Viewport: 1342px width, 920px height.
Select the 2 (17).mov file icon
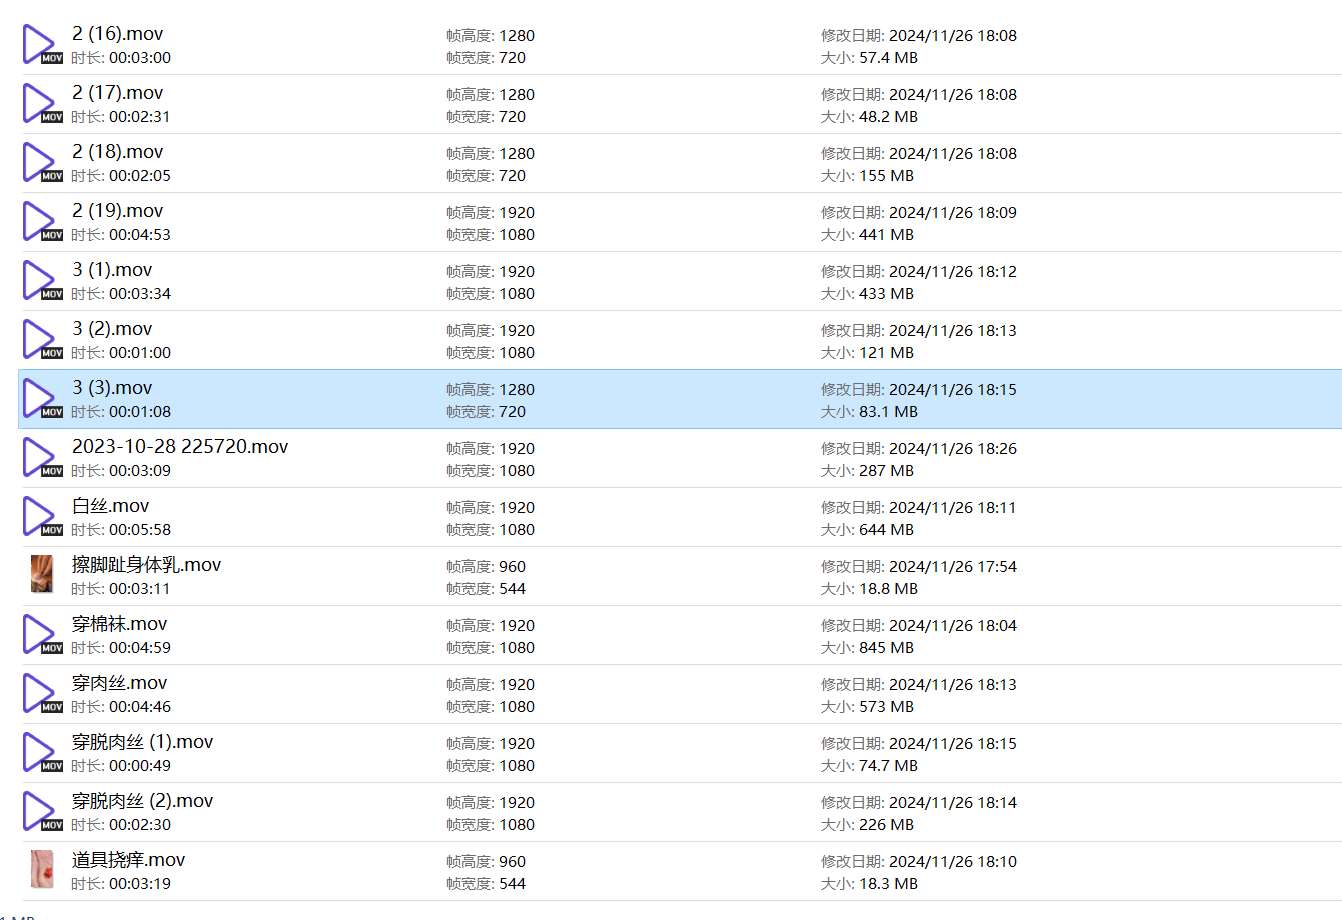click(x=41, y=104)
